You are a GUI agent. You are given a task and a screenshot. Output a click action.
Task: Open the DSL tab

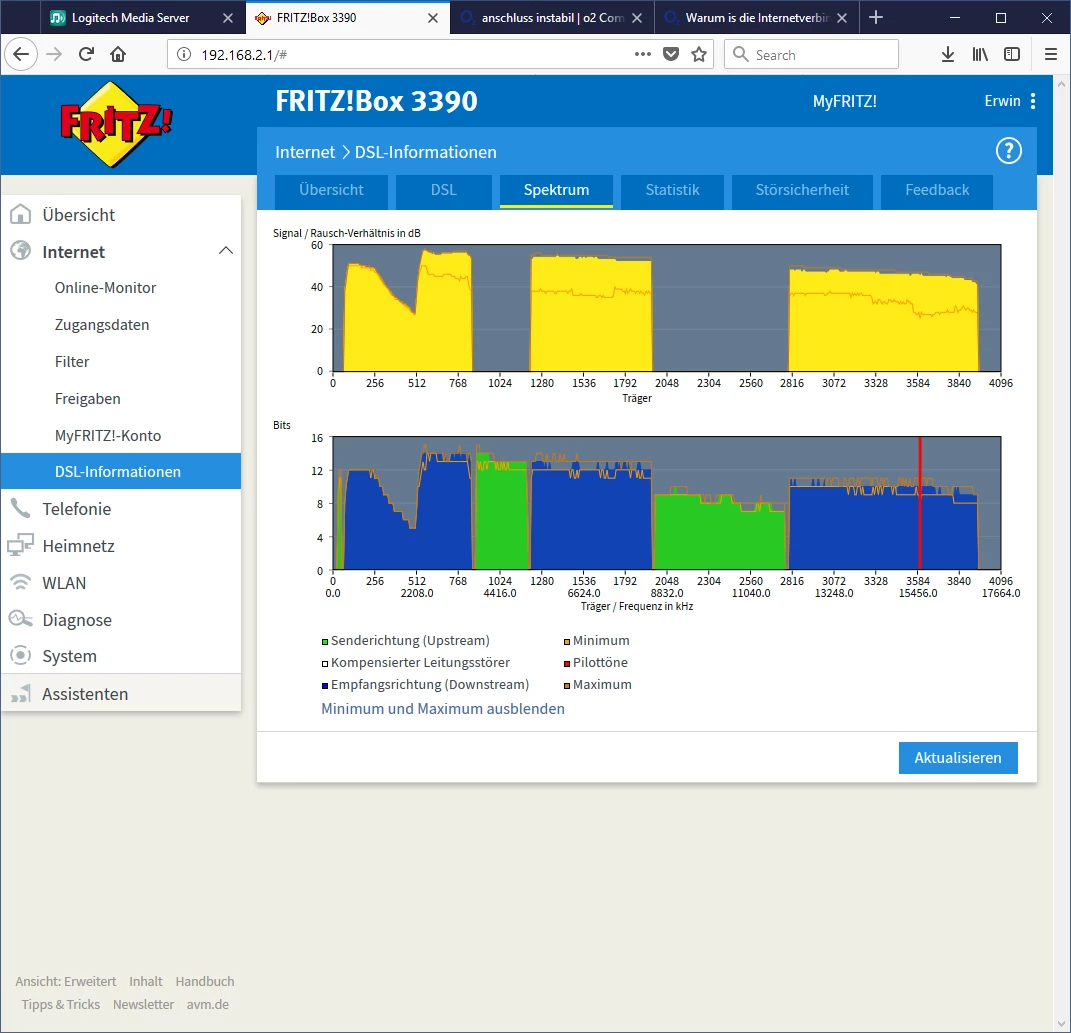click(443, 191)
